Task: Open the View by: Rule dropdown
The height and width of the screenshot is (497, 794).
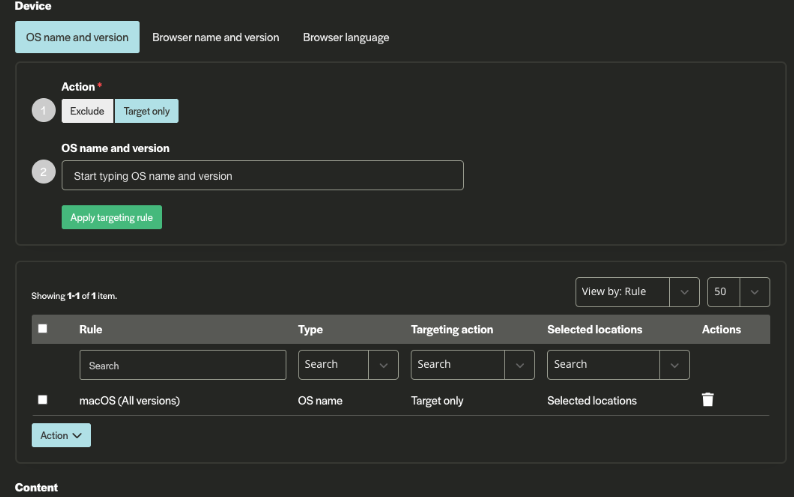Action: pyautogui.click(x=637, y=292)
